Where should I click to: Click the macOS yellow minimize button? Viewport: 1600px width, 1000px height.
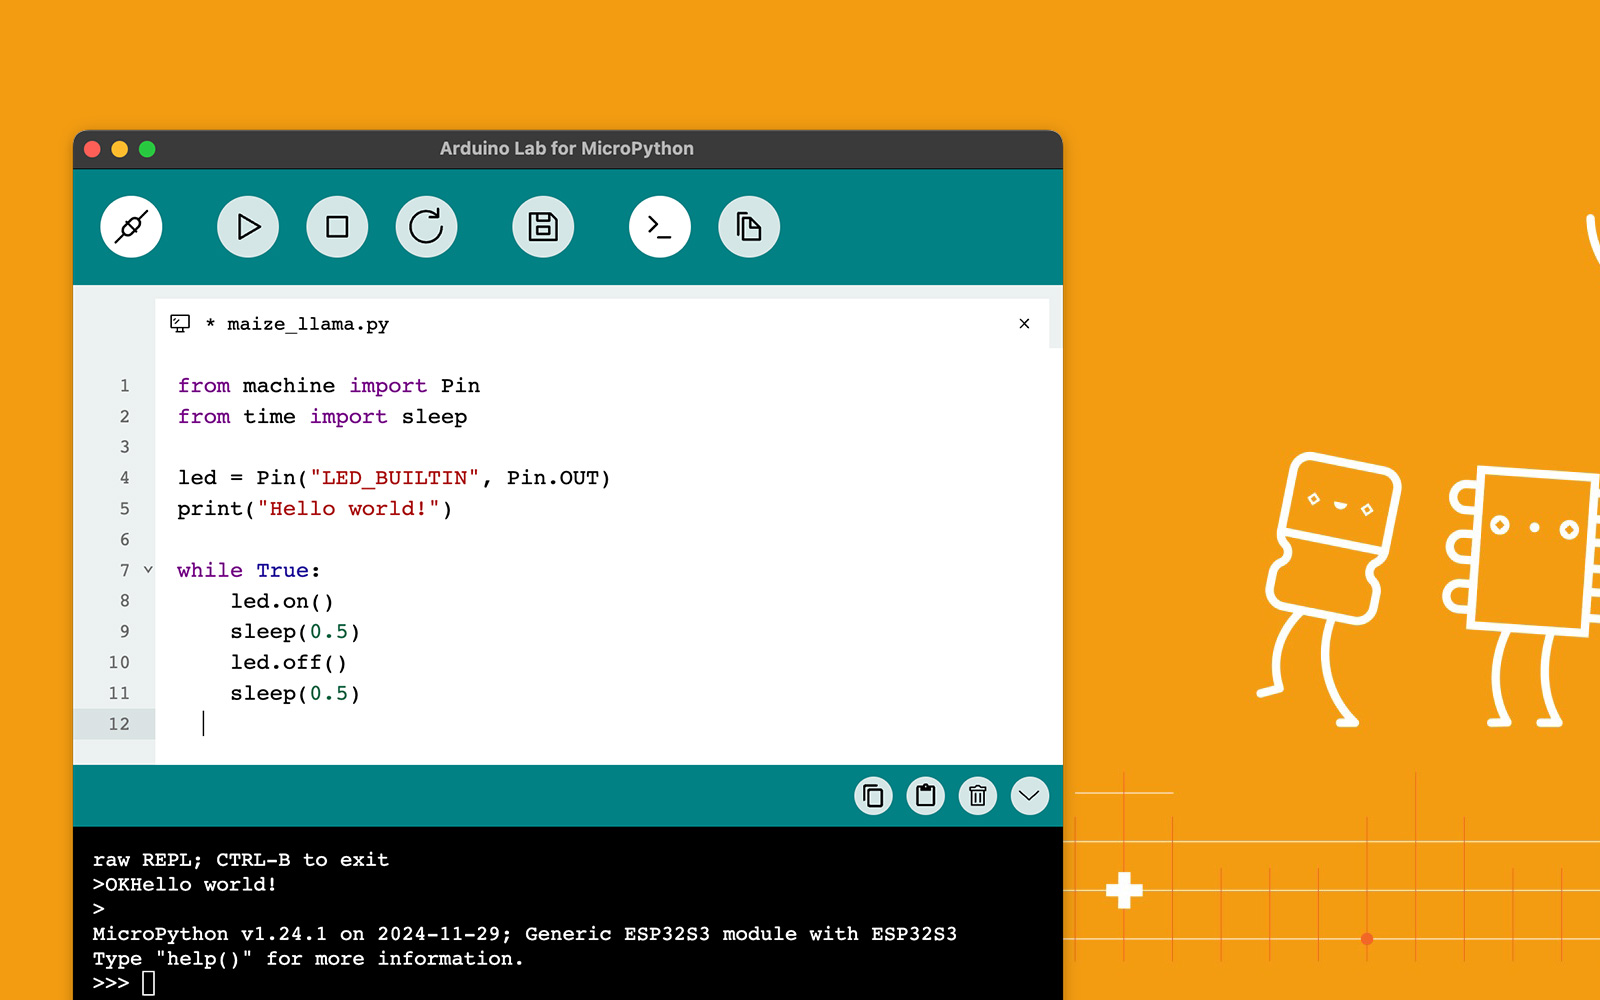click(119, 149)
